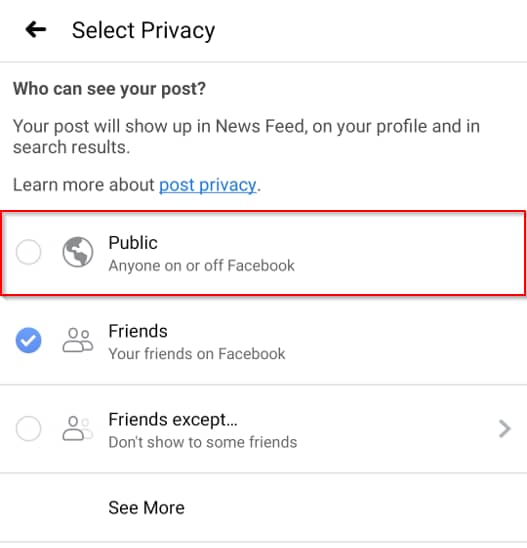Choose the Friends except… option label
The image size is (527, 548).
173,420
